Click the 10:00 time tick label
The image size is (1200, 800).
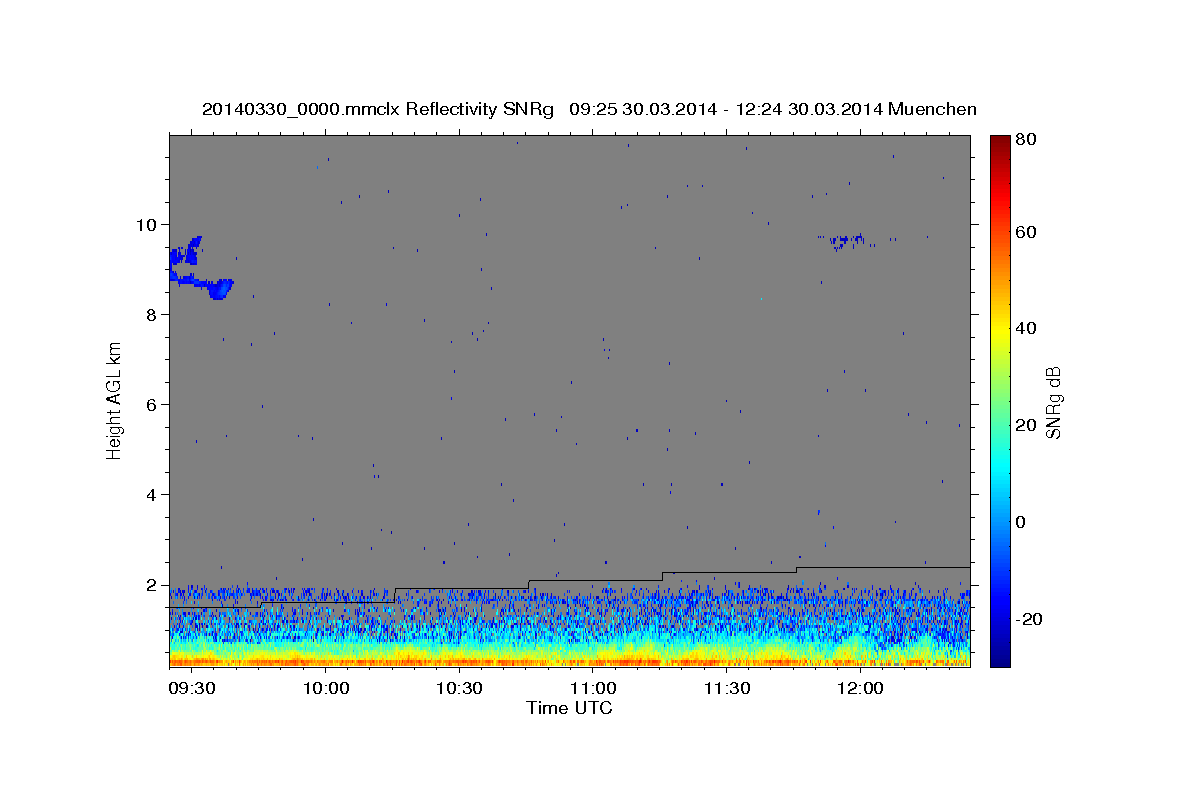pyautogui.click(x=326, y=689)
